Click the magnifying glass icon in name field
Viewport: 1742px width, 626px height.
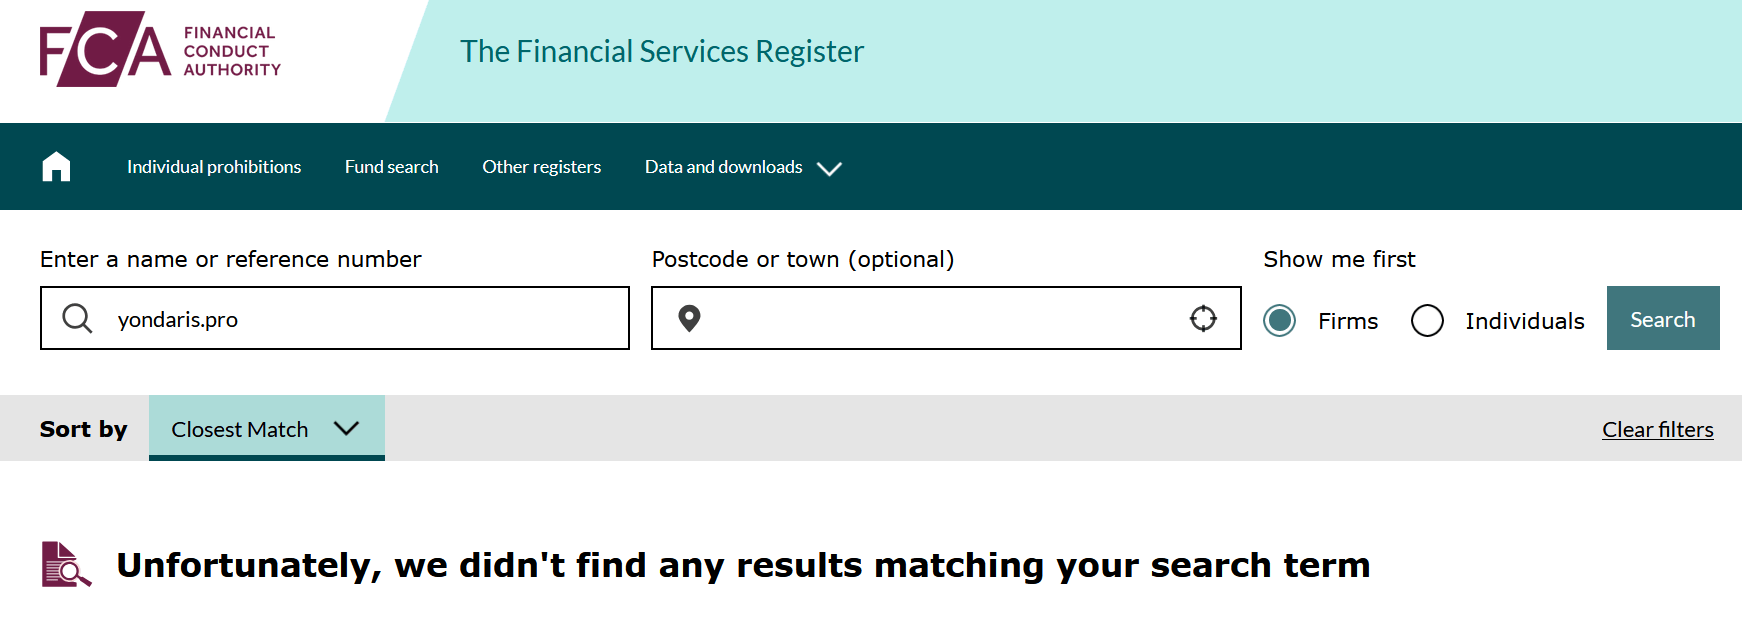tap(77, 318)
